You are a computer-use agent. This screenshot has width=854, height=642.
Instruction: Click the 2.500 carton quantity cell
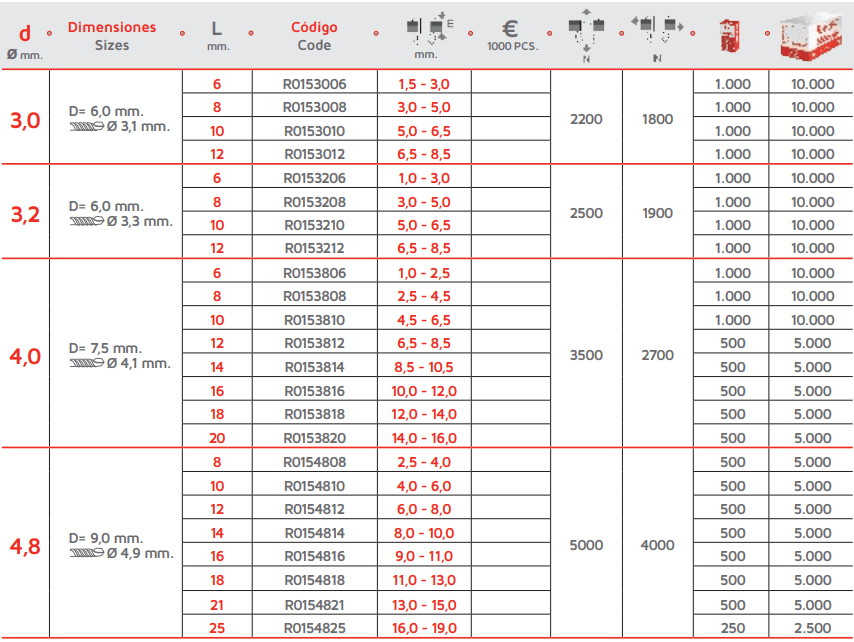tap(812, 628)
